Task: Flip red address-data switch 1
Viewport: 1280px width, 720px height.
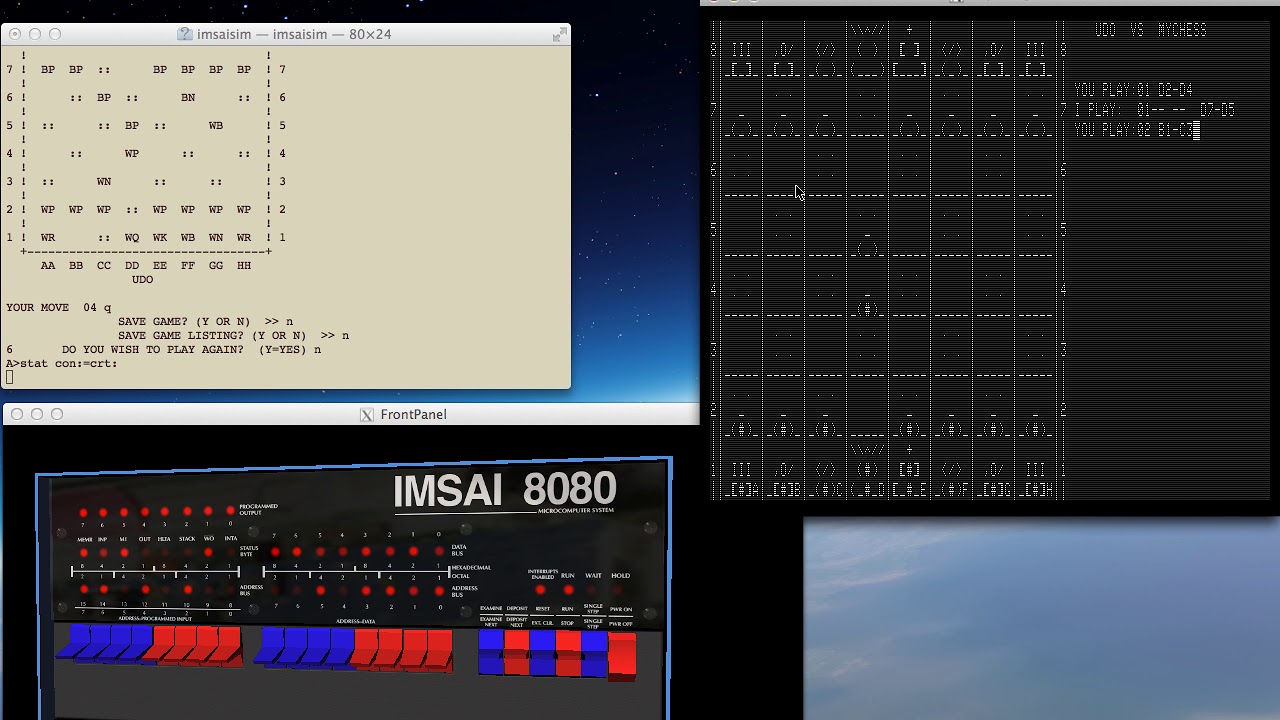Action: pos(412,650)
